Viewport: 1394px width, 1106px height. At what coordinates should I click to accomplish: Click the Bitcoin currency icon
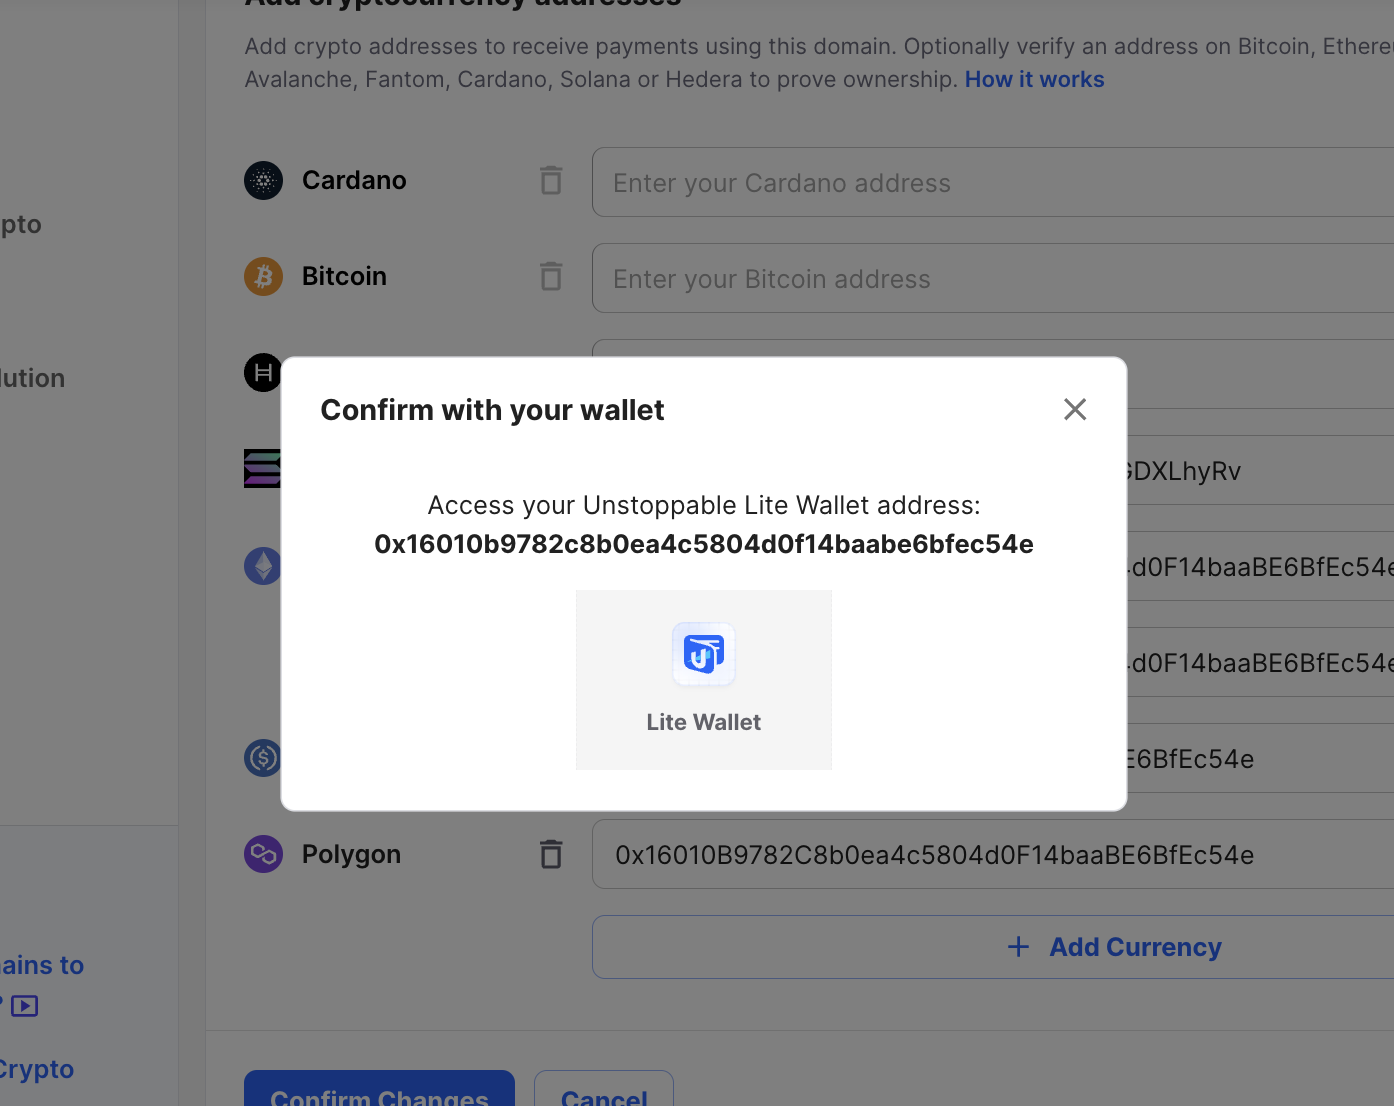(x=262, y=276)
